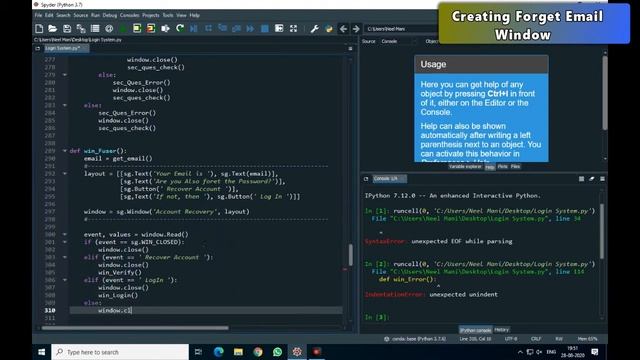Viewport: 640px width, 360px height.
Task: Browse editor tabs button
Action: (38, 48)
